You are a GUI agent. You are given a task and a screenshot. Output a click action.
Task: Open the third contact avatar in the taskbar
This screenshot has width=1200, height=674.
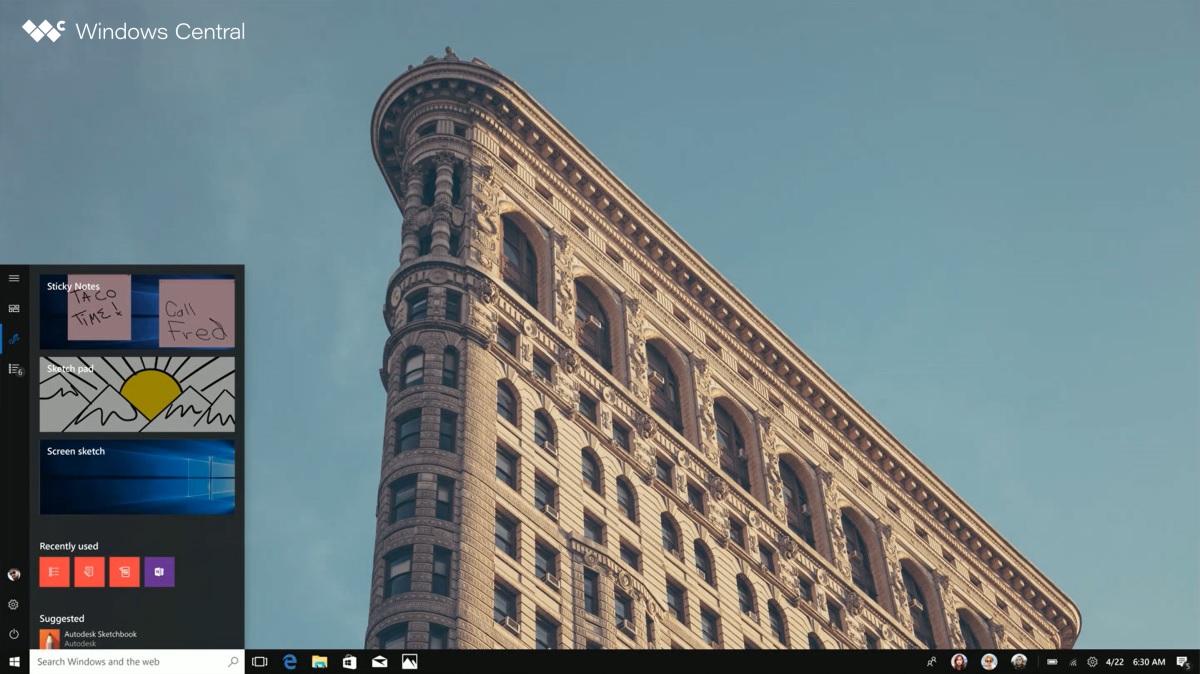[x=1019, y=662]
